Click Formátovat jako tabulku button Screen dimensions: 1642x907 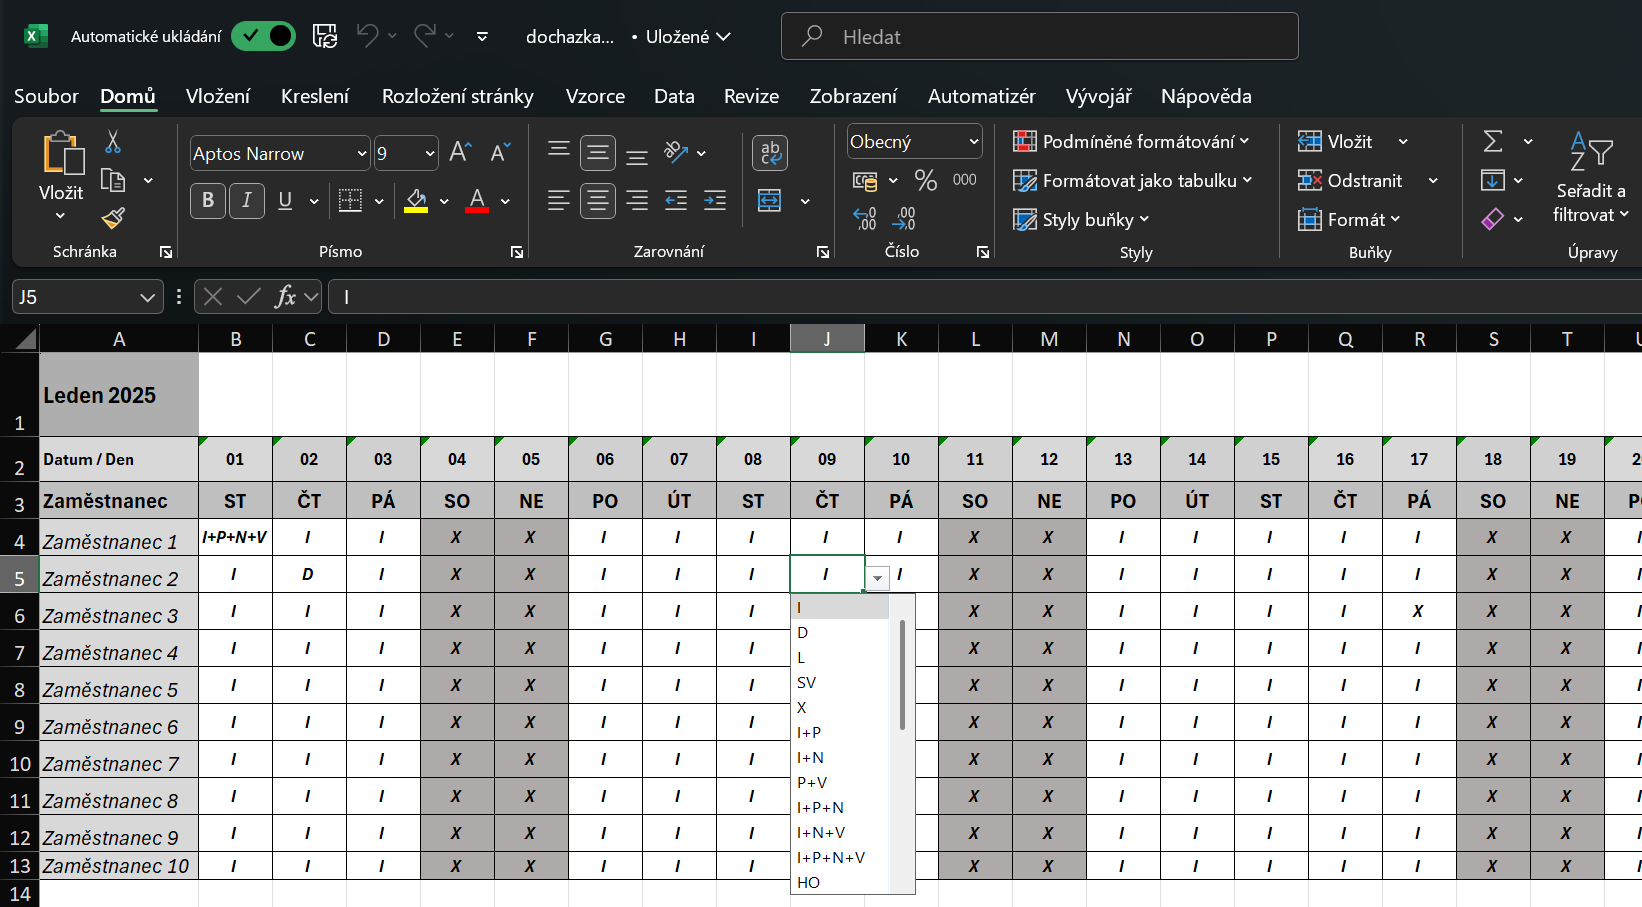point(1131,181)
